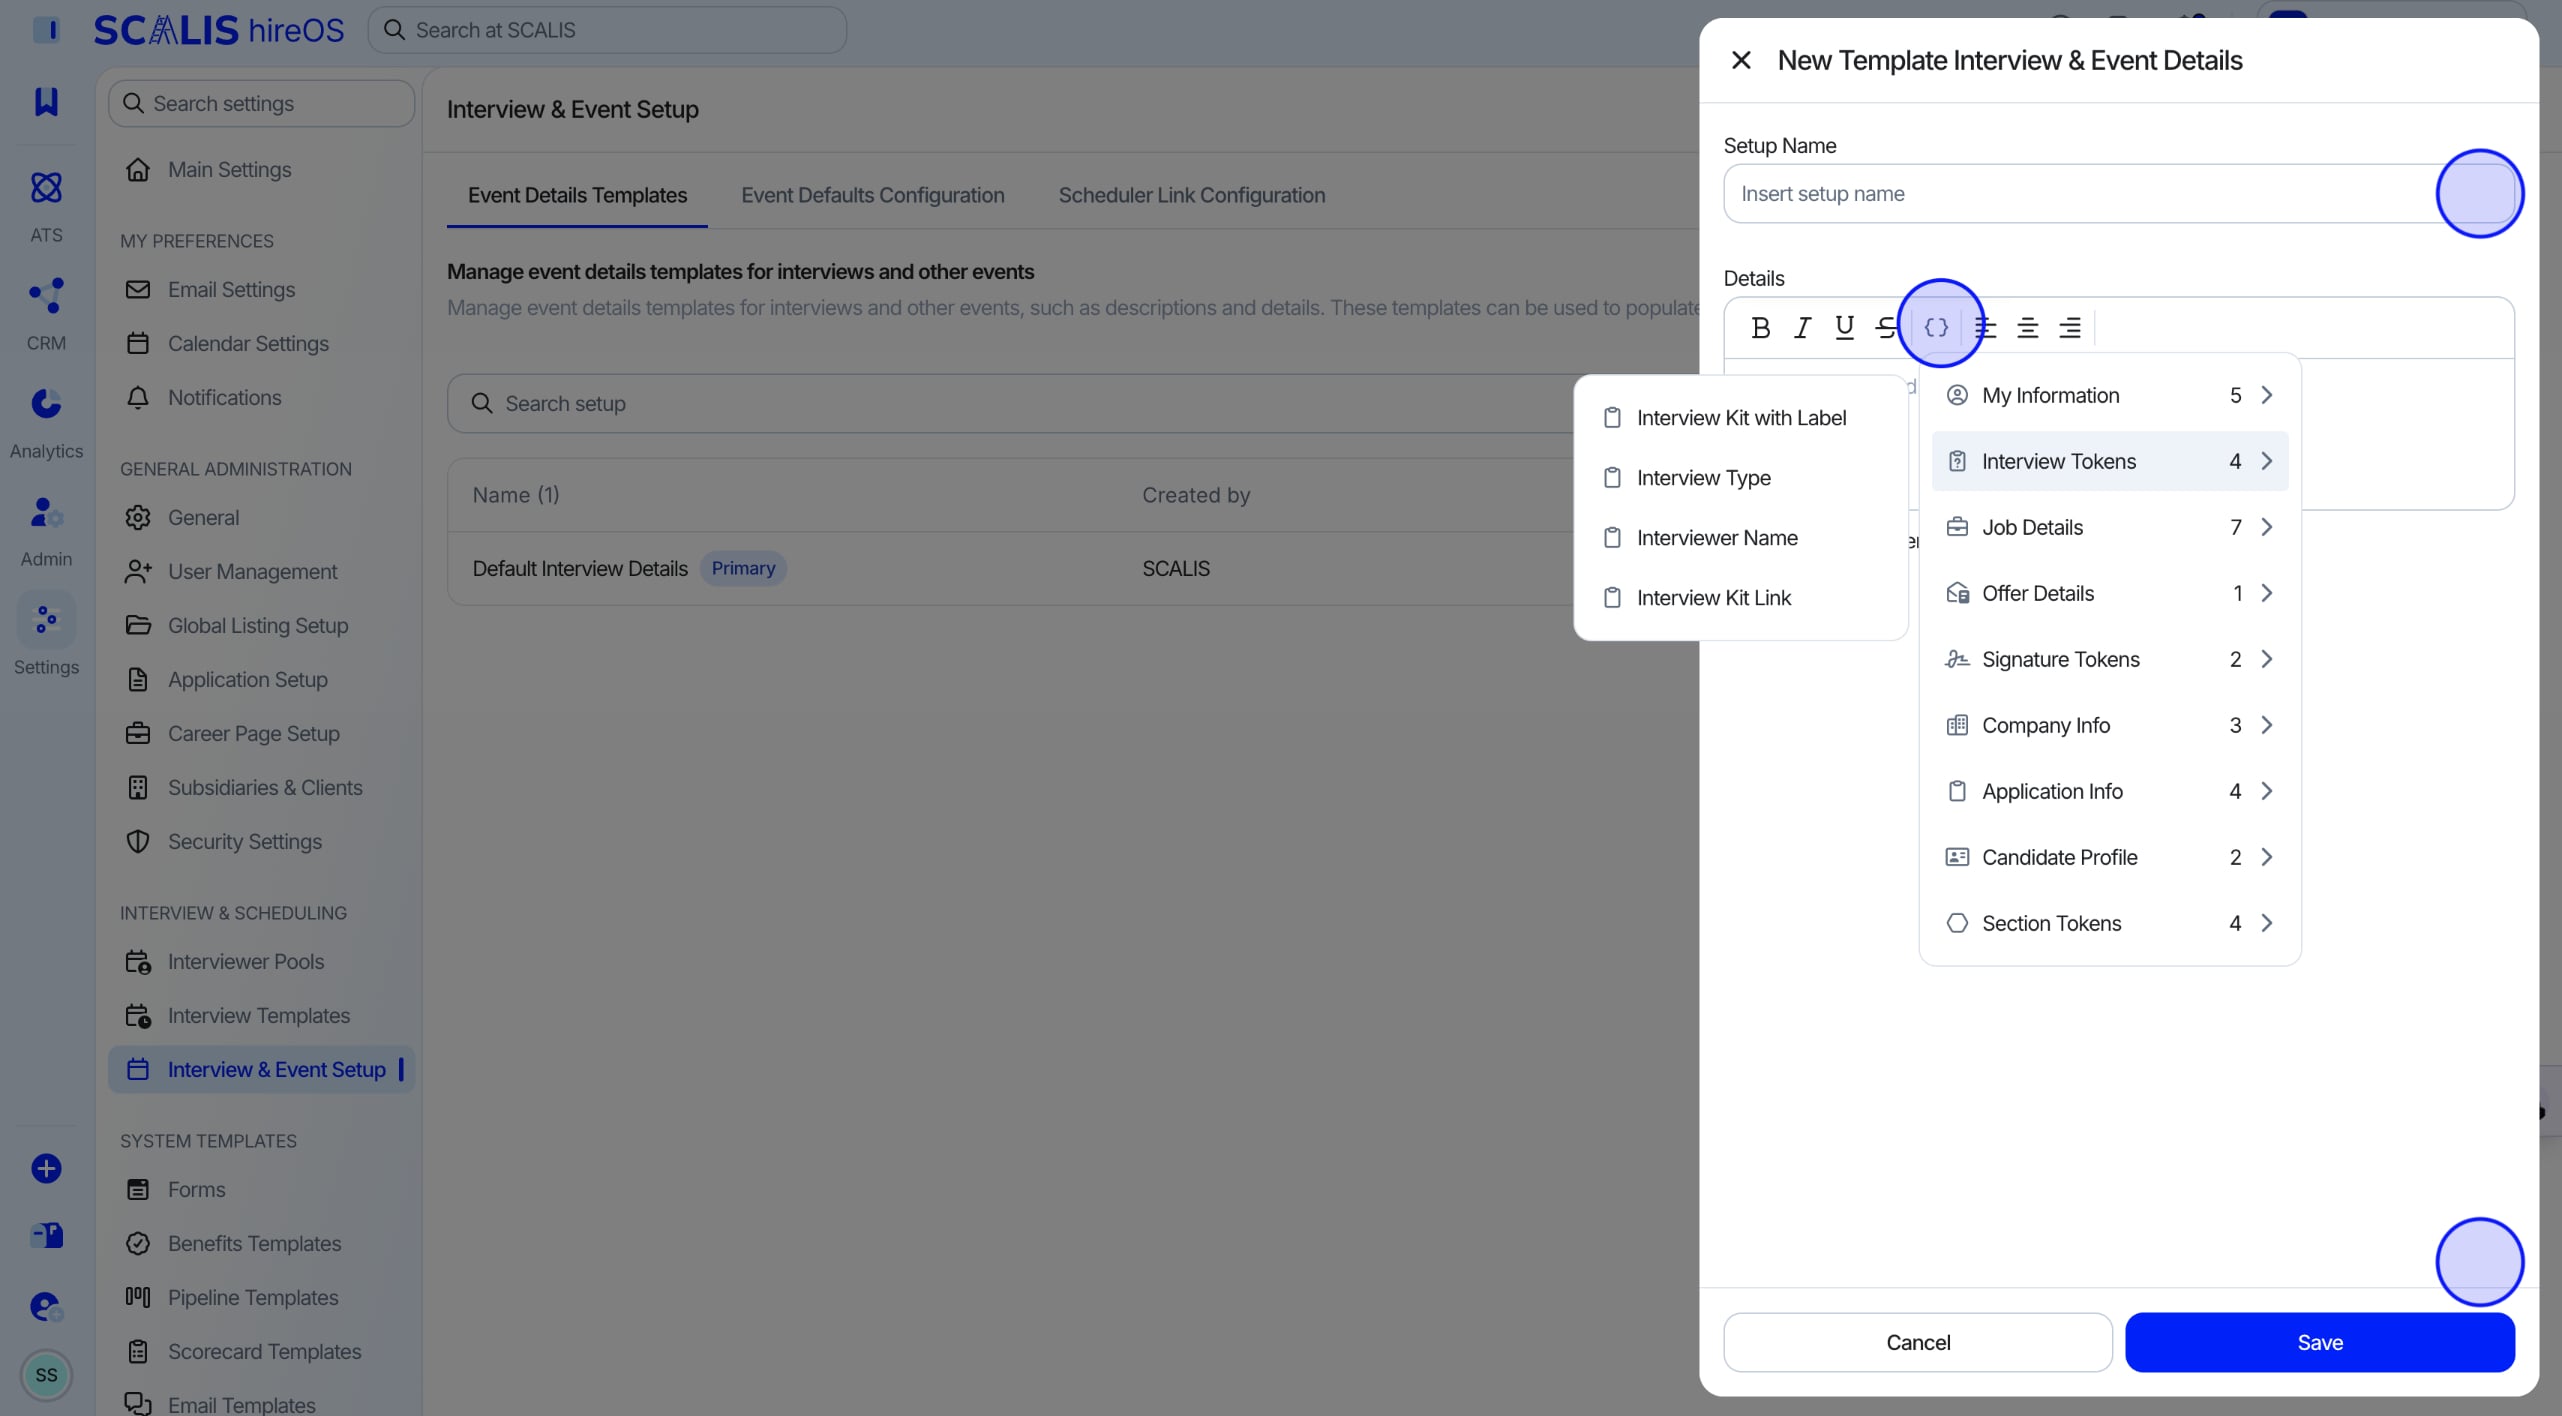The width and height of the screenshot is (2562, 1416).
Task: Open General gear icon
Action: [138, 517]
